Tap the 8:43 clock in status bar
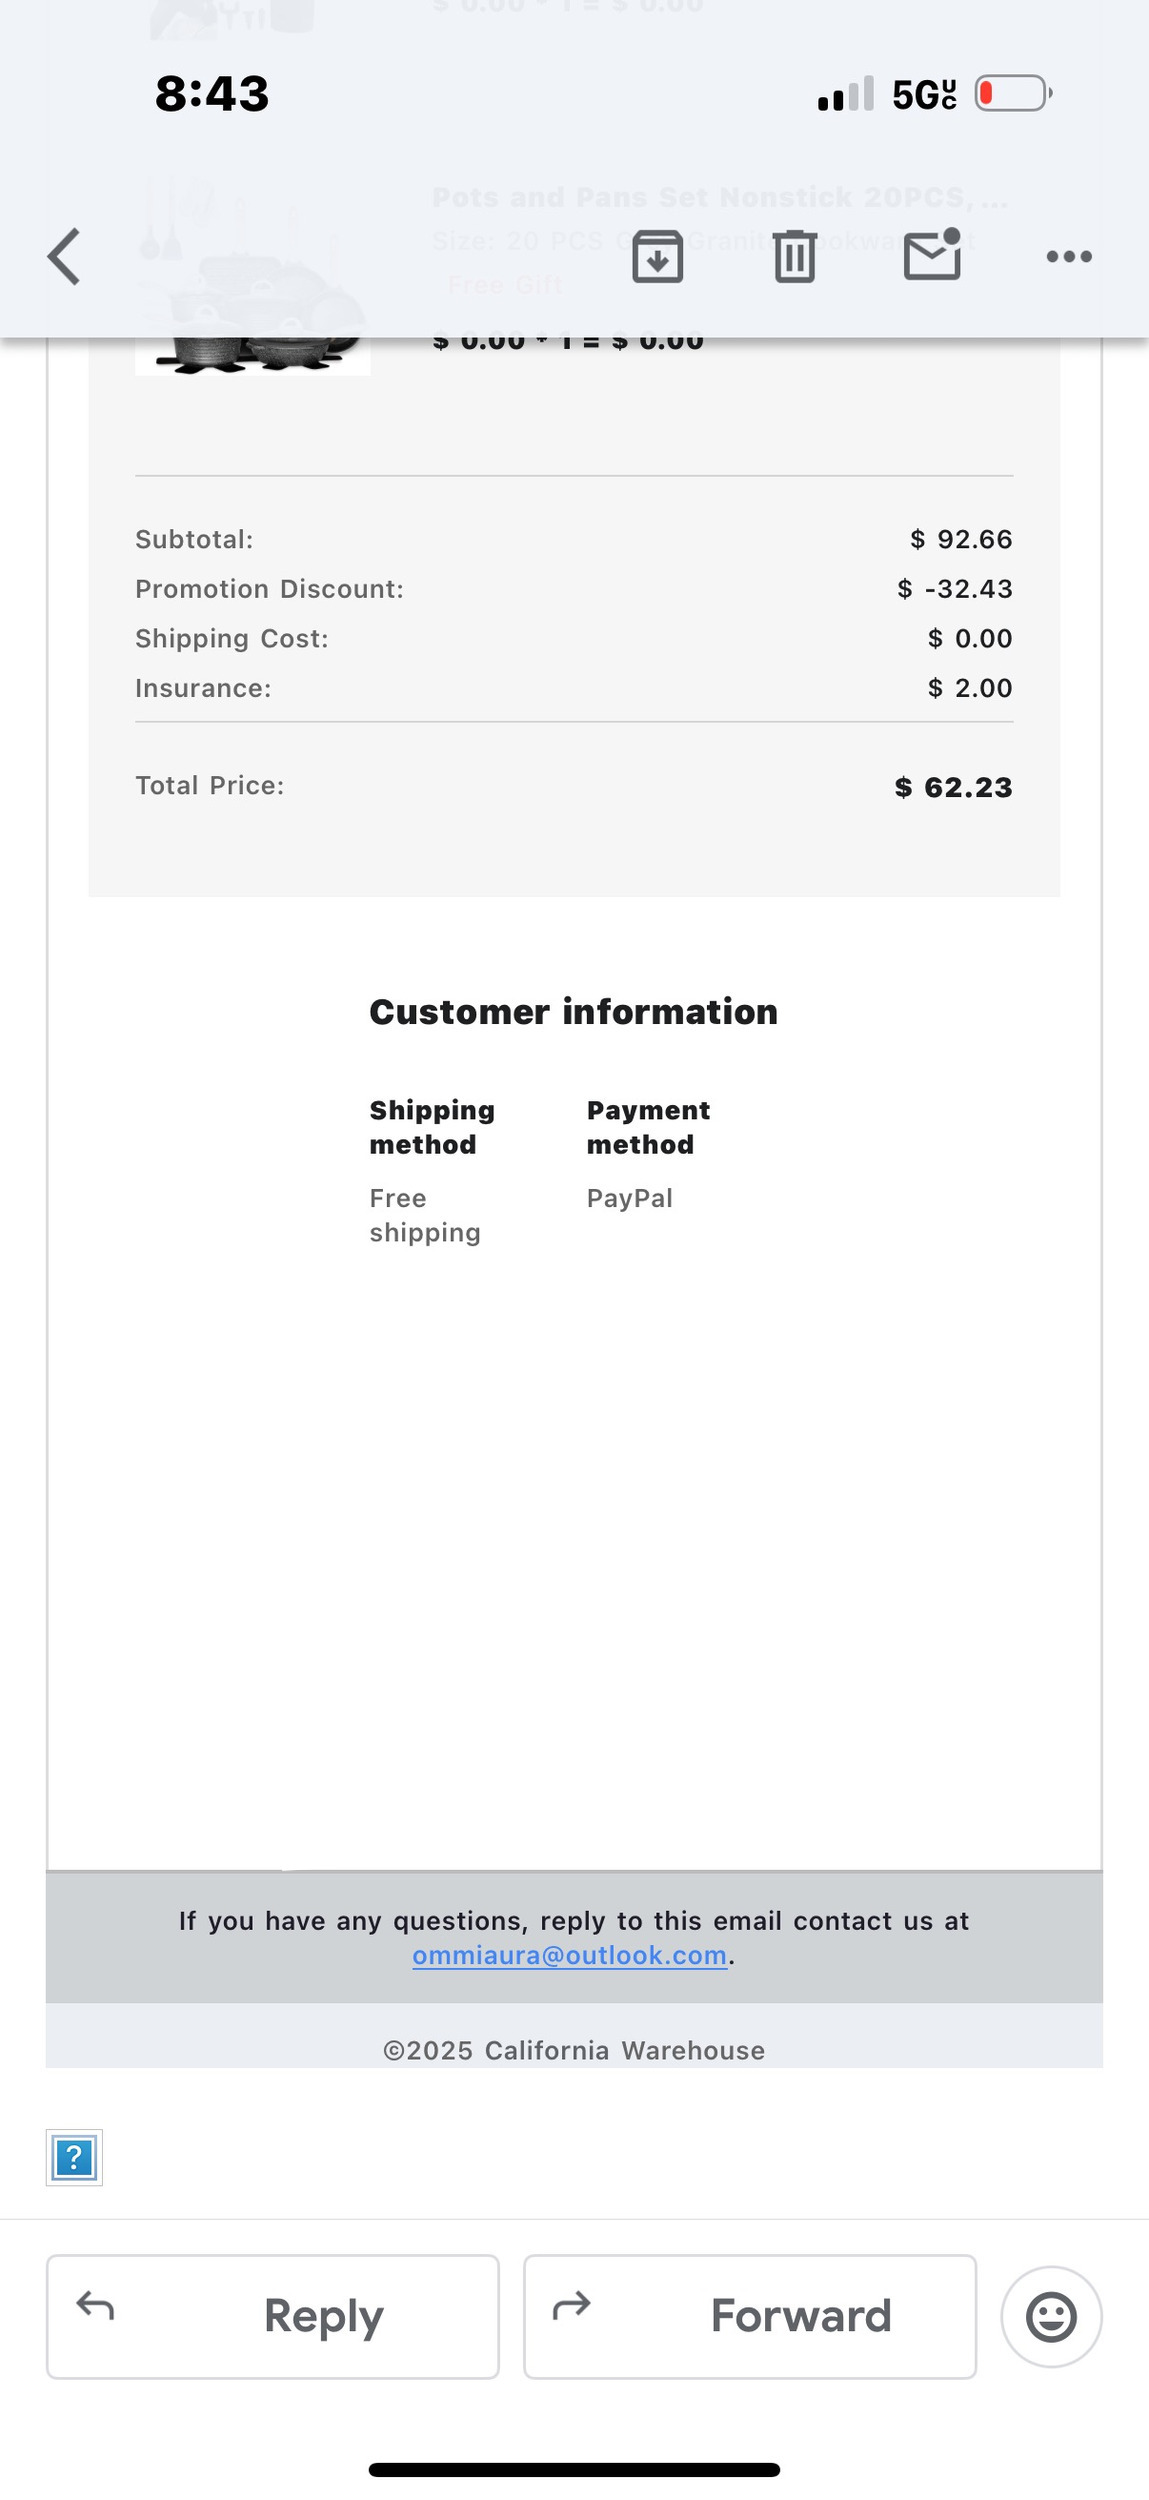 pos(212,94)
